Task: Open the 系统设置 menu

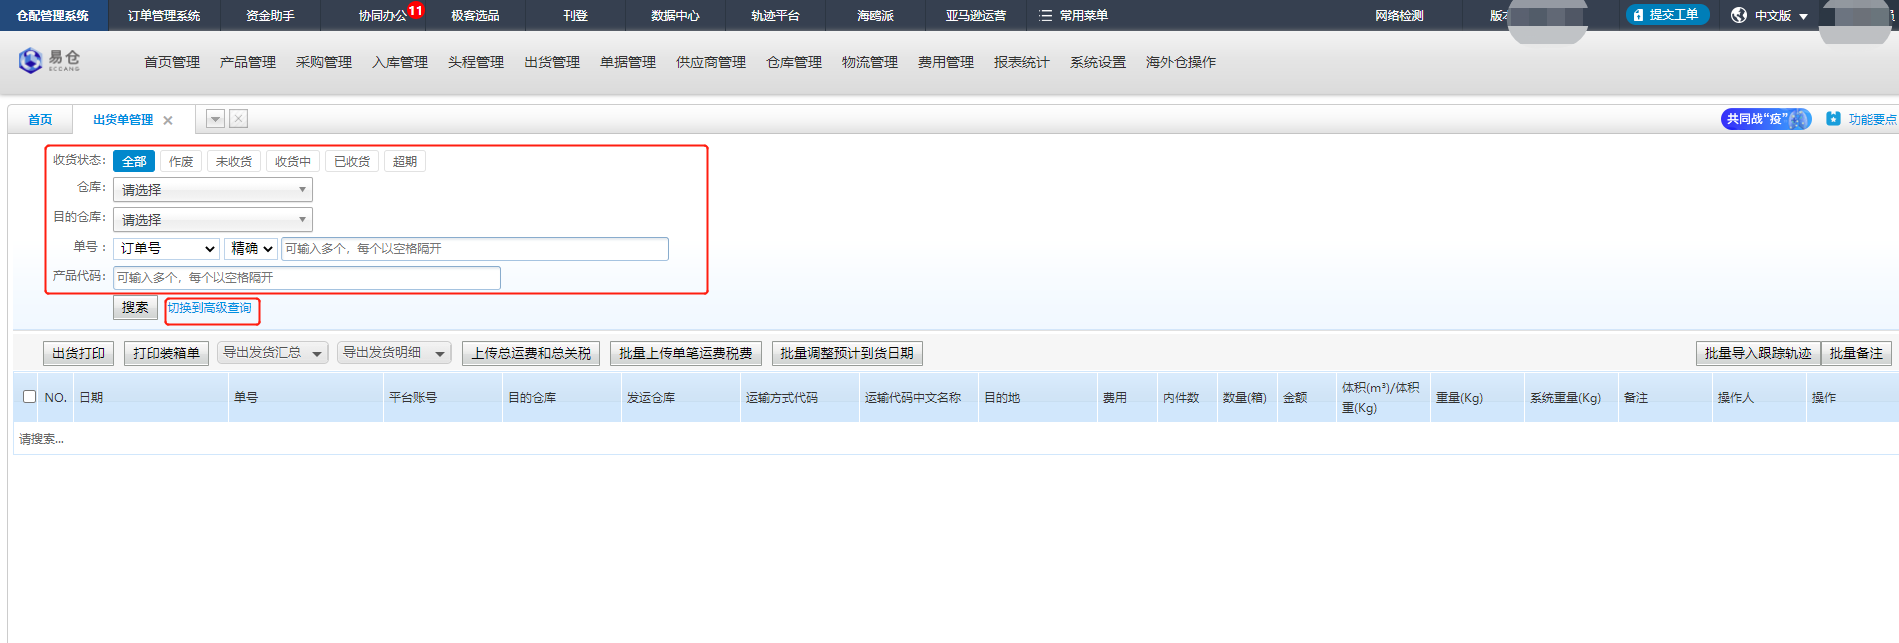Action: tap(1098, 62)
